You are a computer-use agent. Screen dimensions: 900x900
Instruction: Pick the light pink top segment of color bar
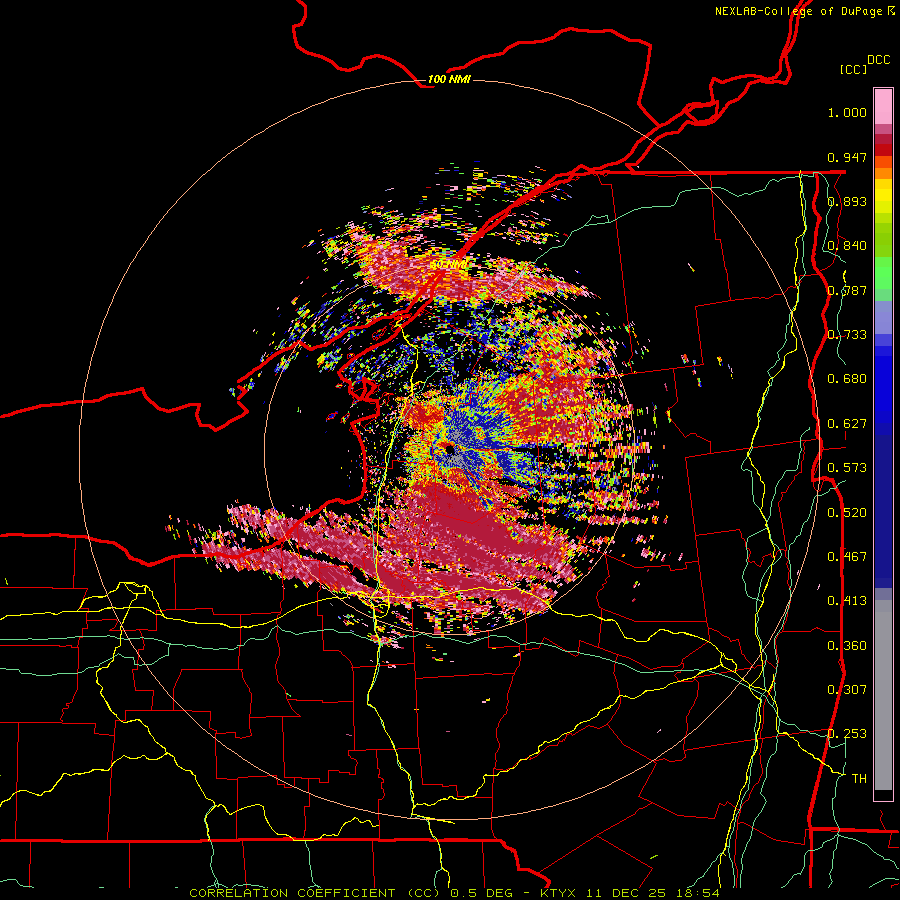(x=883, y=107)
